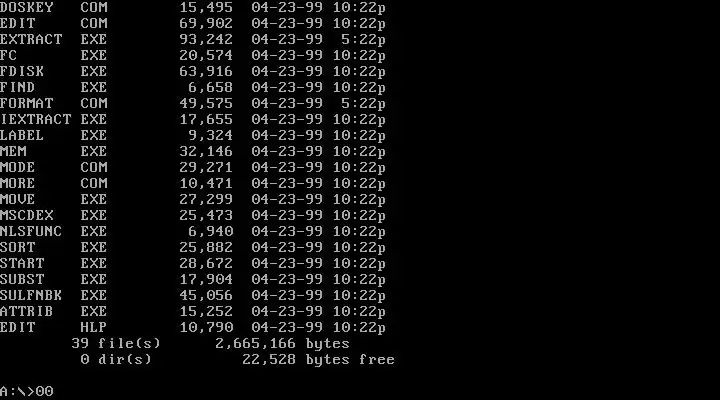Click the MEM EXE entry
Image resolution: width=720 pixels, height=400 pixels.
pos(193,152)
